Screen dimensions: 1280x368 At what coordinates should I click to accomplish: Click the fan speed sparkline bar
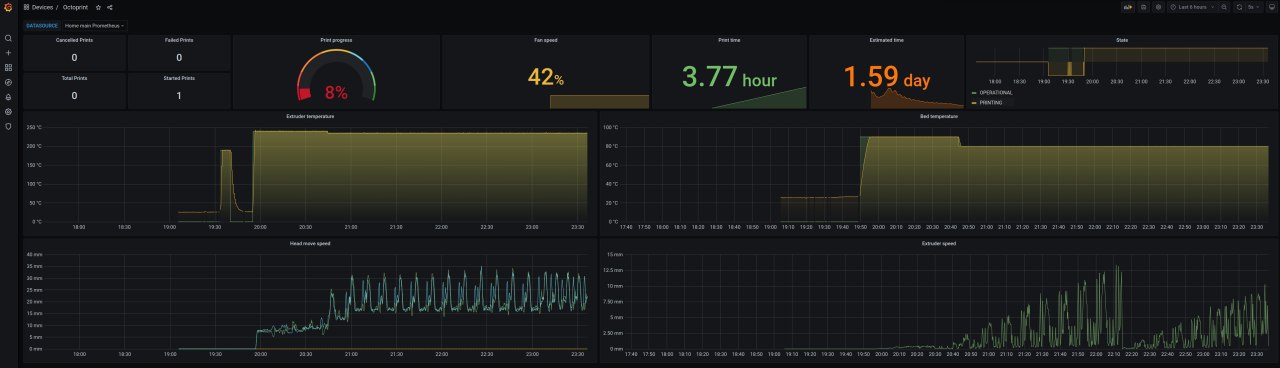tap(599, 101)
